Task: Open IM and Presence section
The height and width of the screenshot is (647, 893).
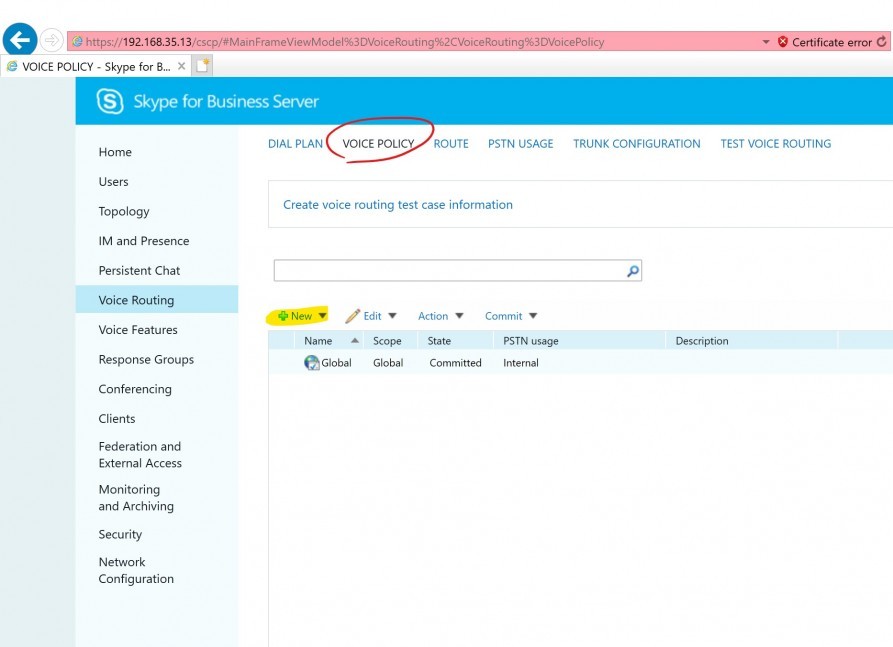Action: coord(144,241)
